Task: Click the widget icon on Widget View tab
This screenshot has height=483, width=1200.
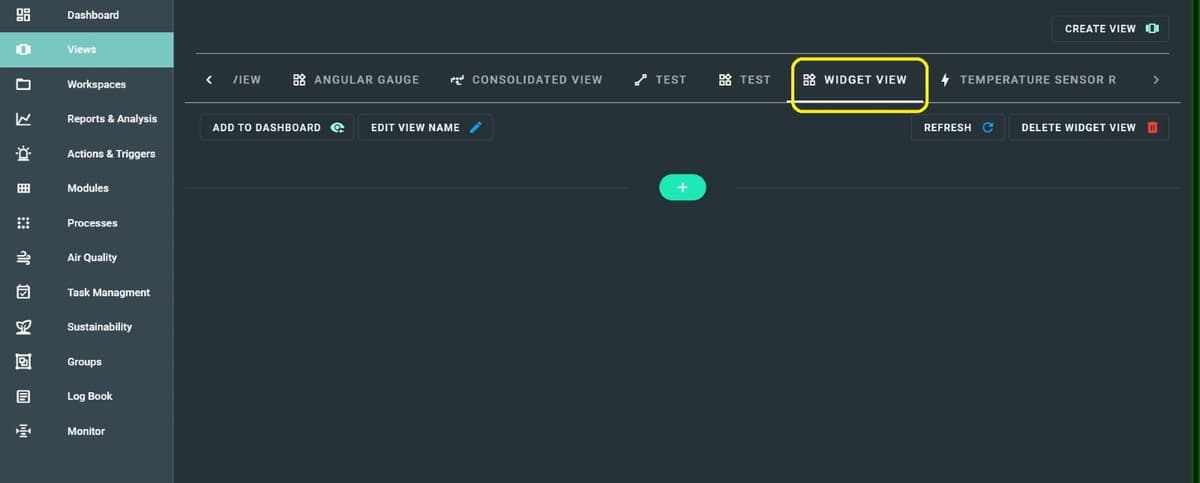Action: pyautogui.click(x=810, y=80)
